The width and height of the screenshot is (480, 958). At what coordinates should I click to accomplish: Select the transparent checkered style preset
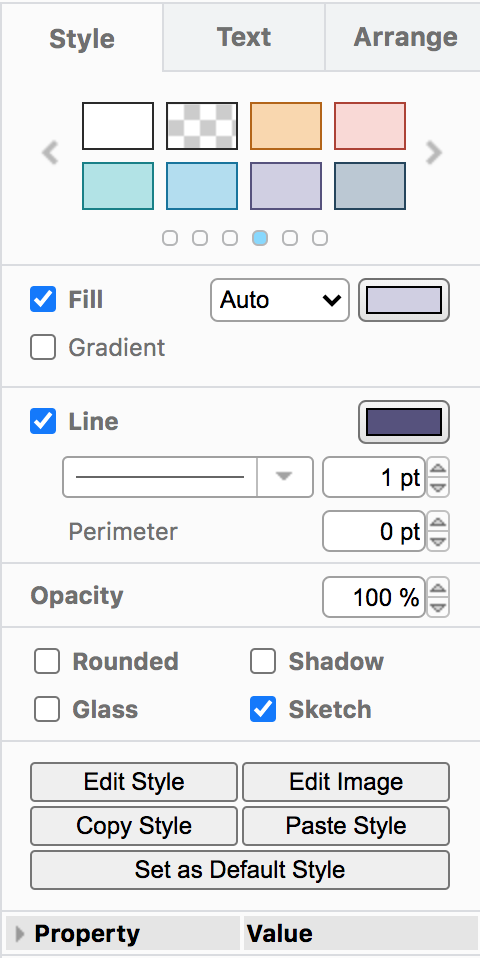pos(202,126)
